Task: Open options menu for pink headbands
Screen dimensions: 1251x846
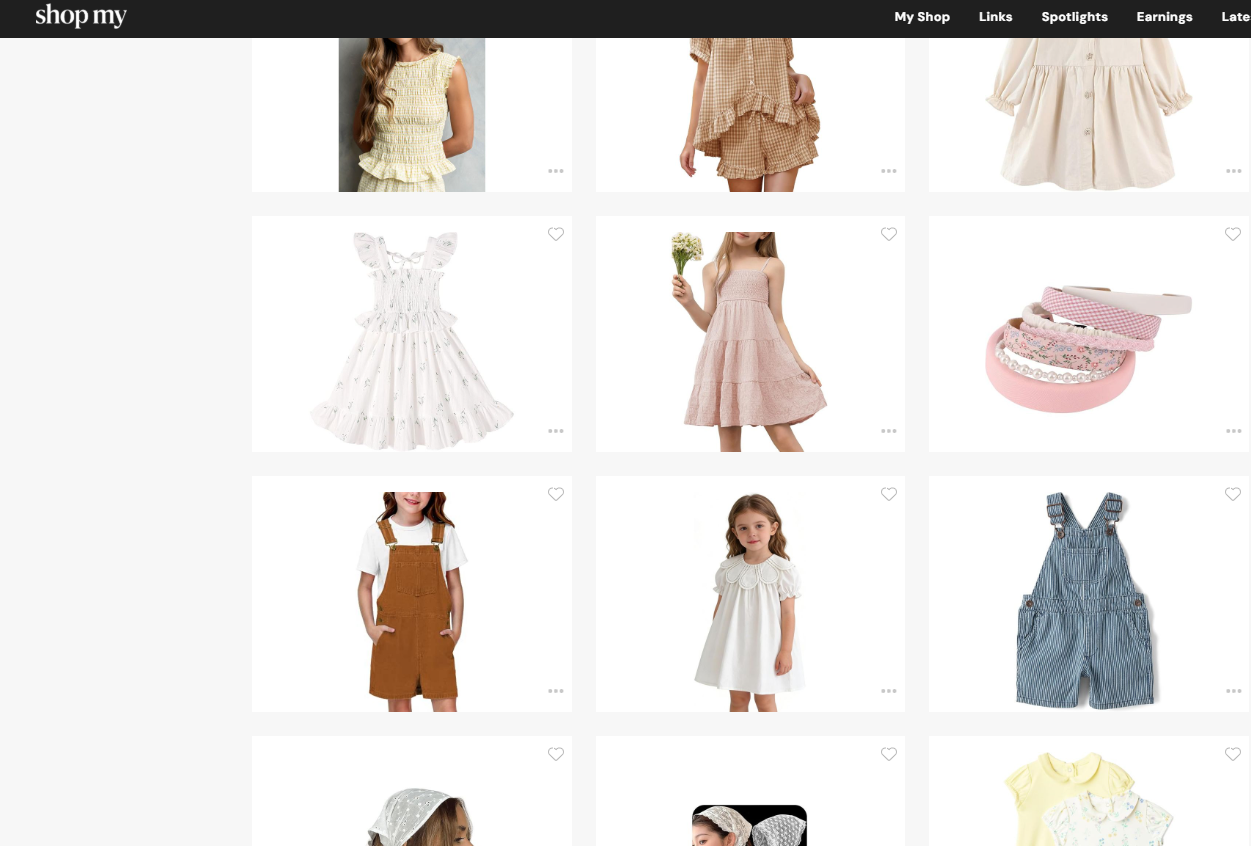Action: pos(1234,431)
